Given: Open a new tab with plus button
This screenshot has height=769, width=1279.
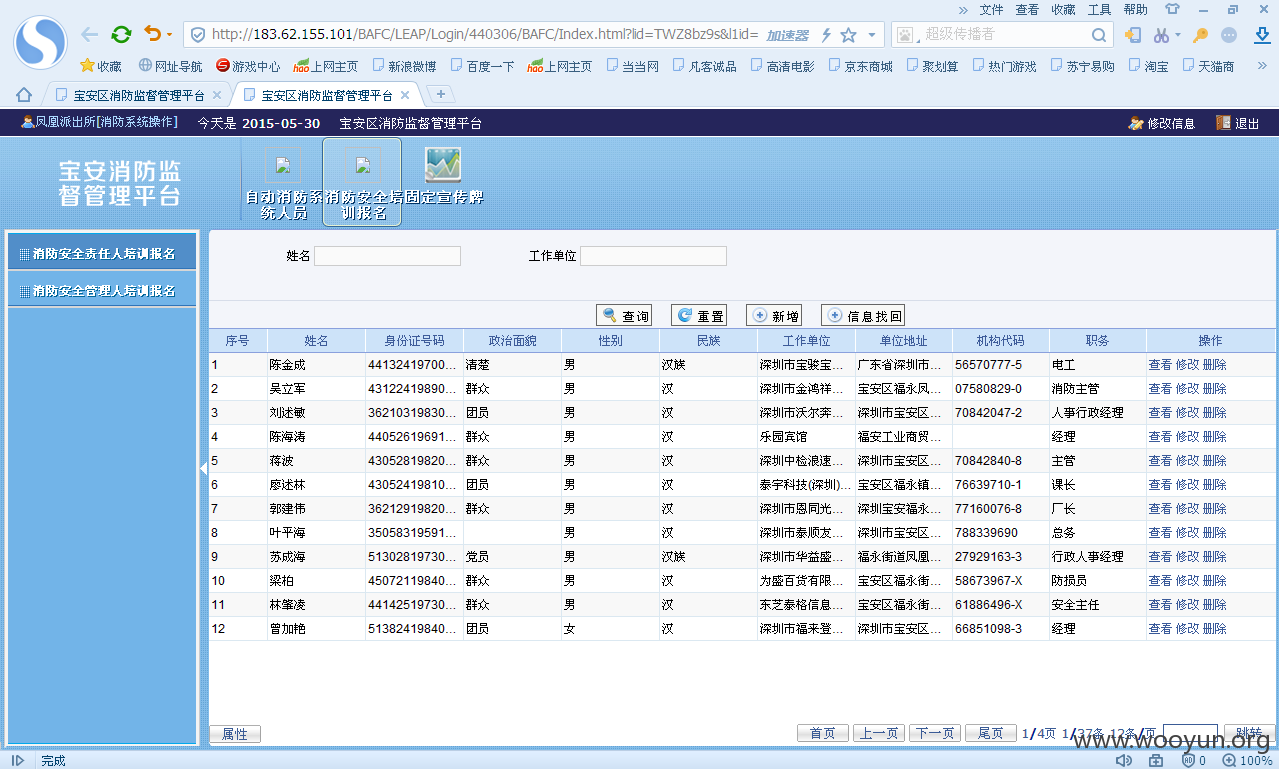Looking at the screenshot, I should (441, 94).
